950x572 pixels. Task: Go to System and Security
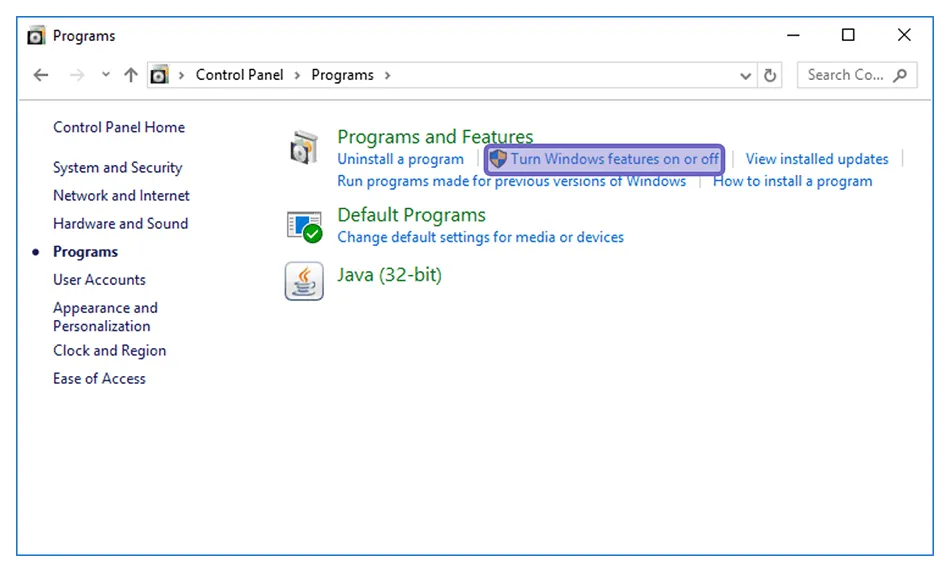coord(118,167)
